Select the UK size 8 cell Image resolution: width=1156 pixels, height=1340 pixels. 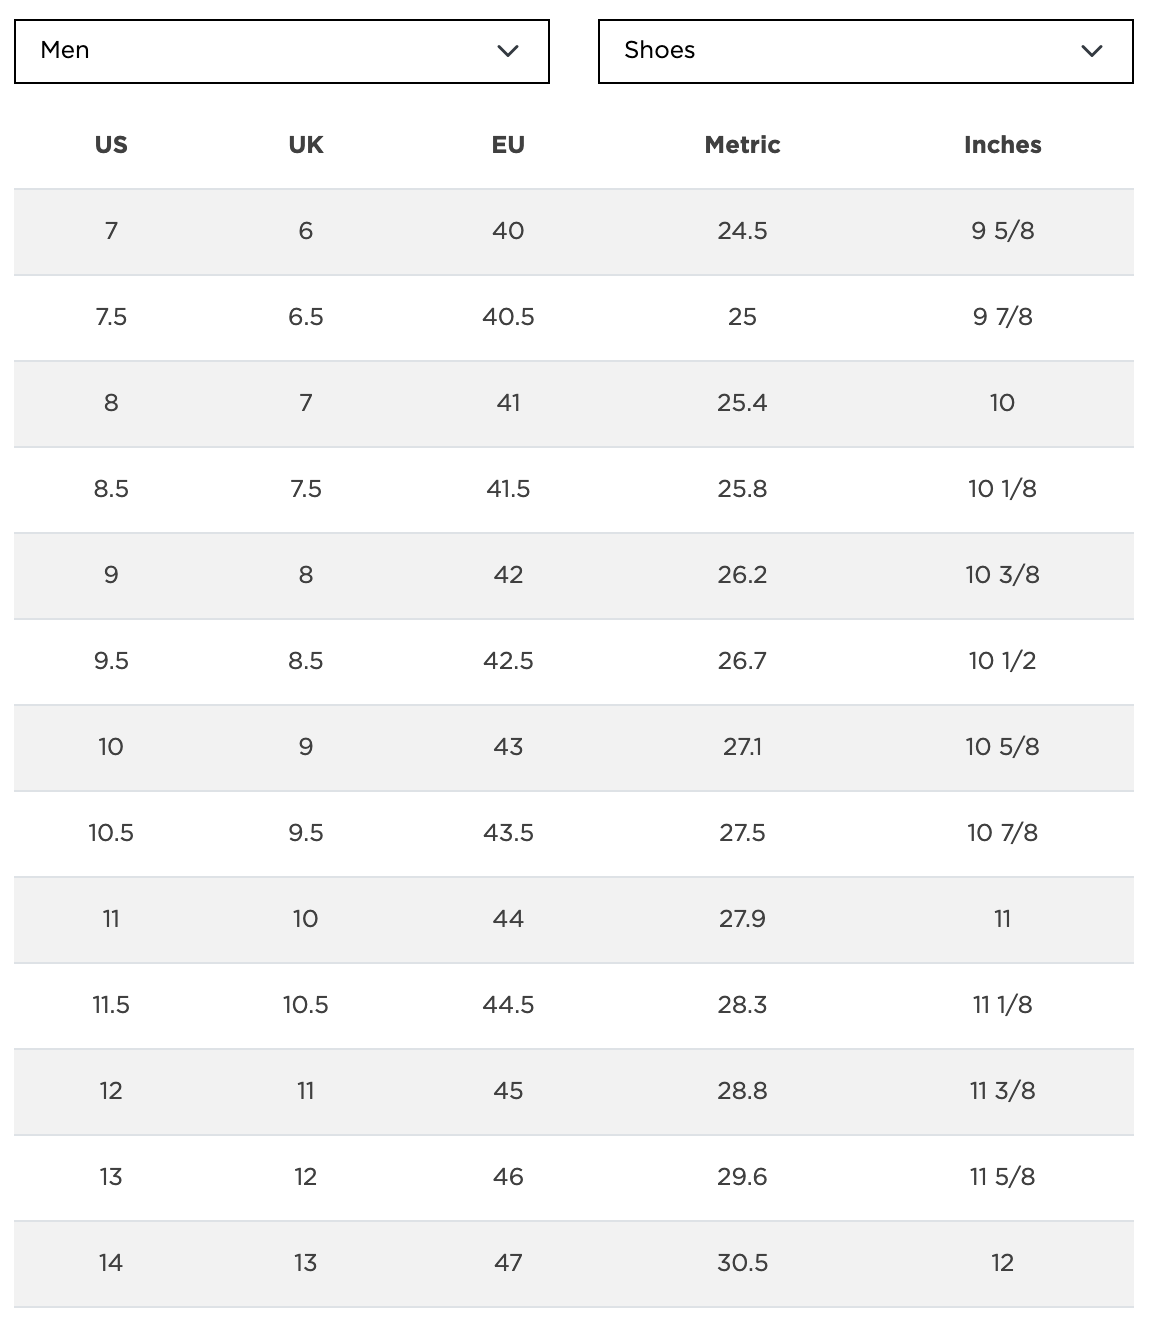306,575
